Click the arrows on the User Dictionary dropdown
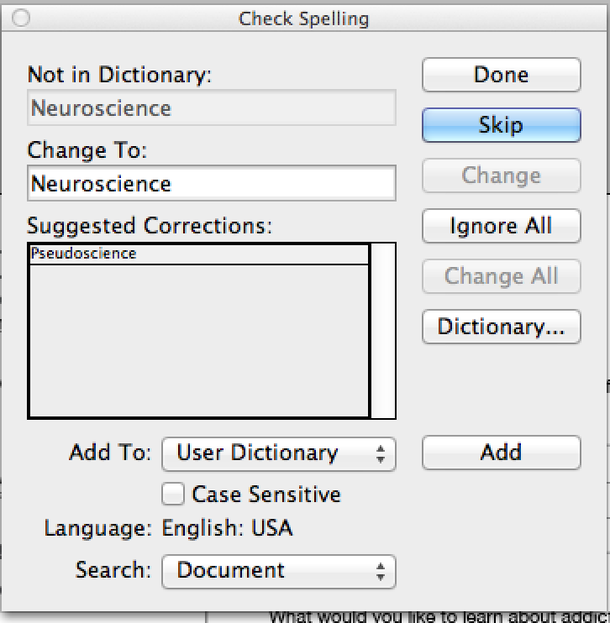The image size is (610, 623). [381, 454]
